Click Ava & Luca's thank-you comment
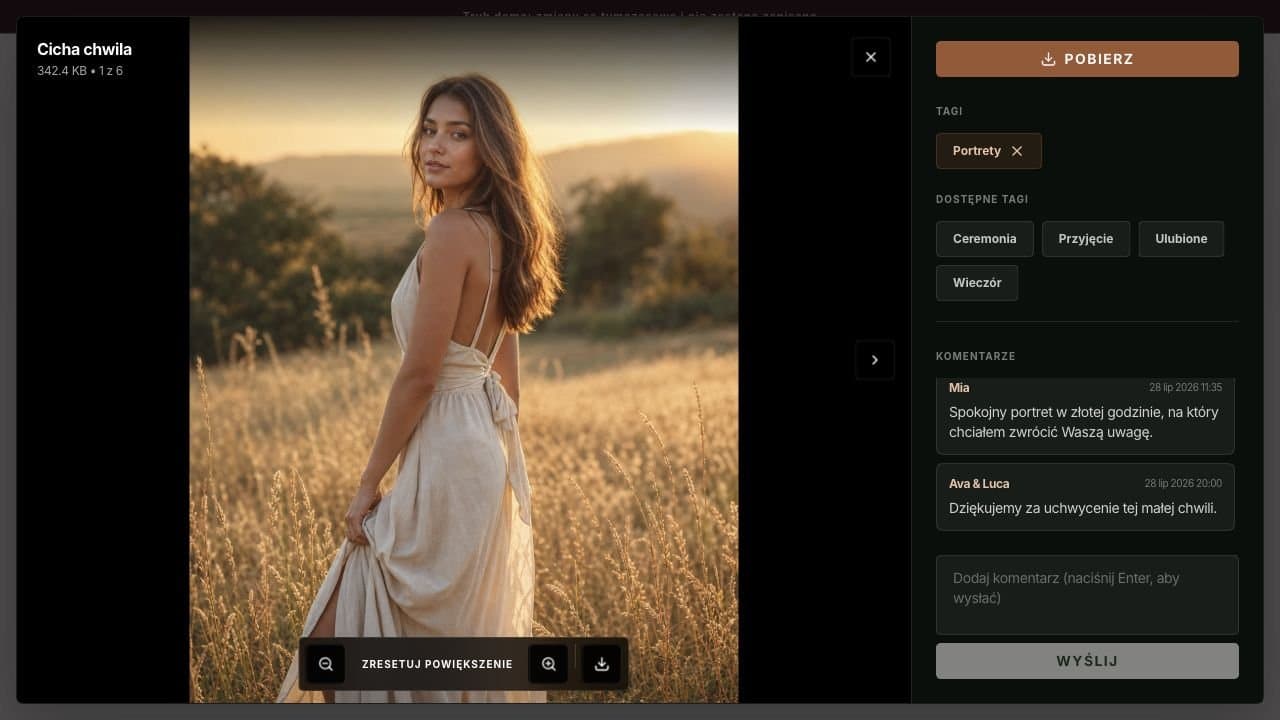The height and width of the screenshot is (720, 1280). click(1085, 497)
